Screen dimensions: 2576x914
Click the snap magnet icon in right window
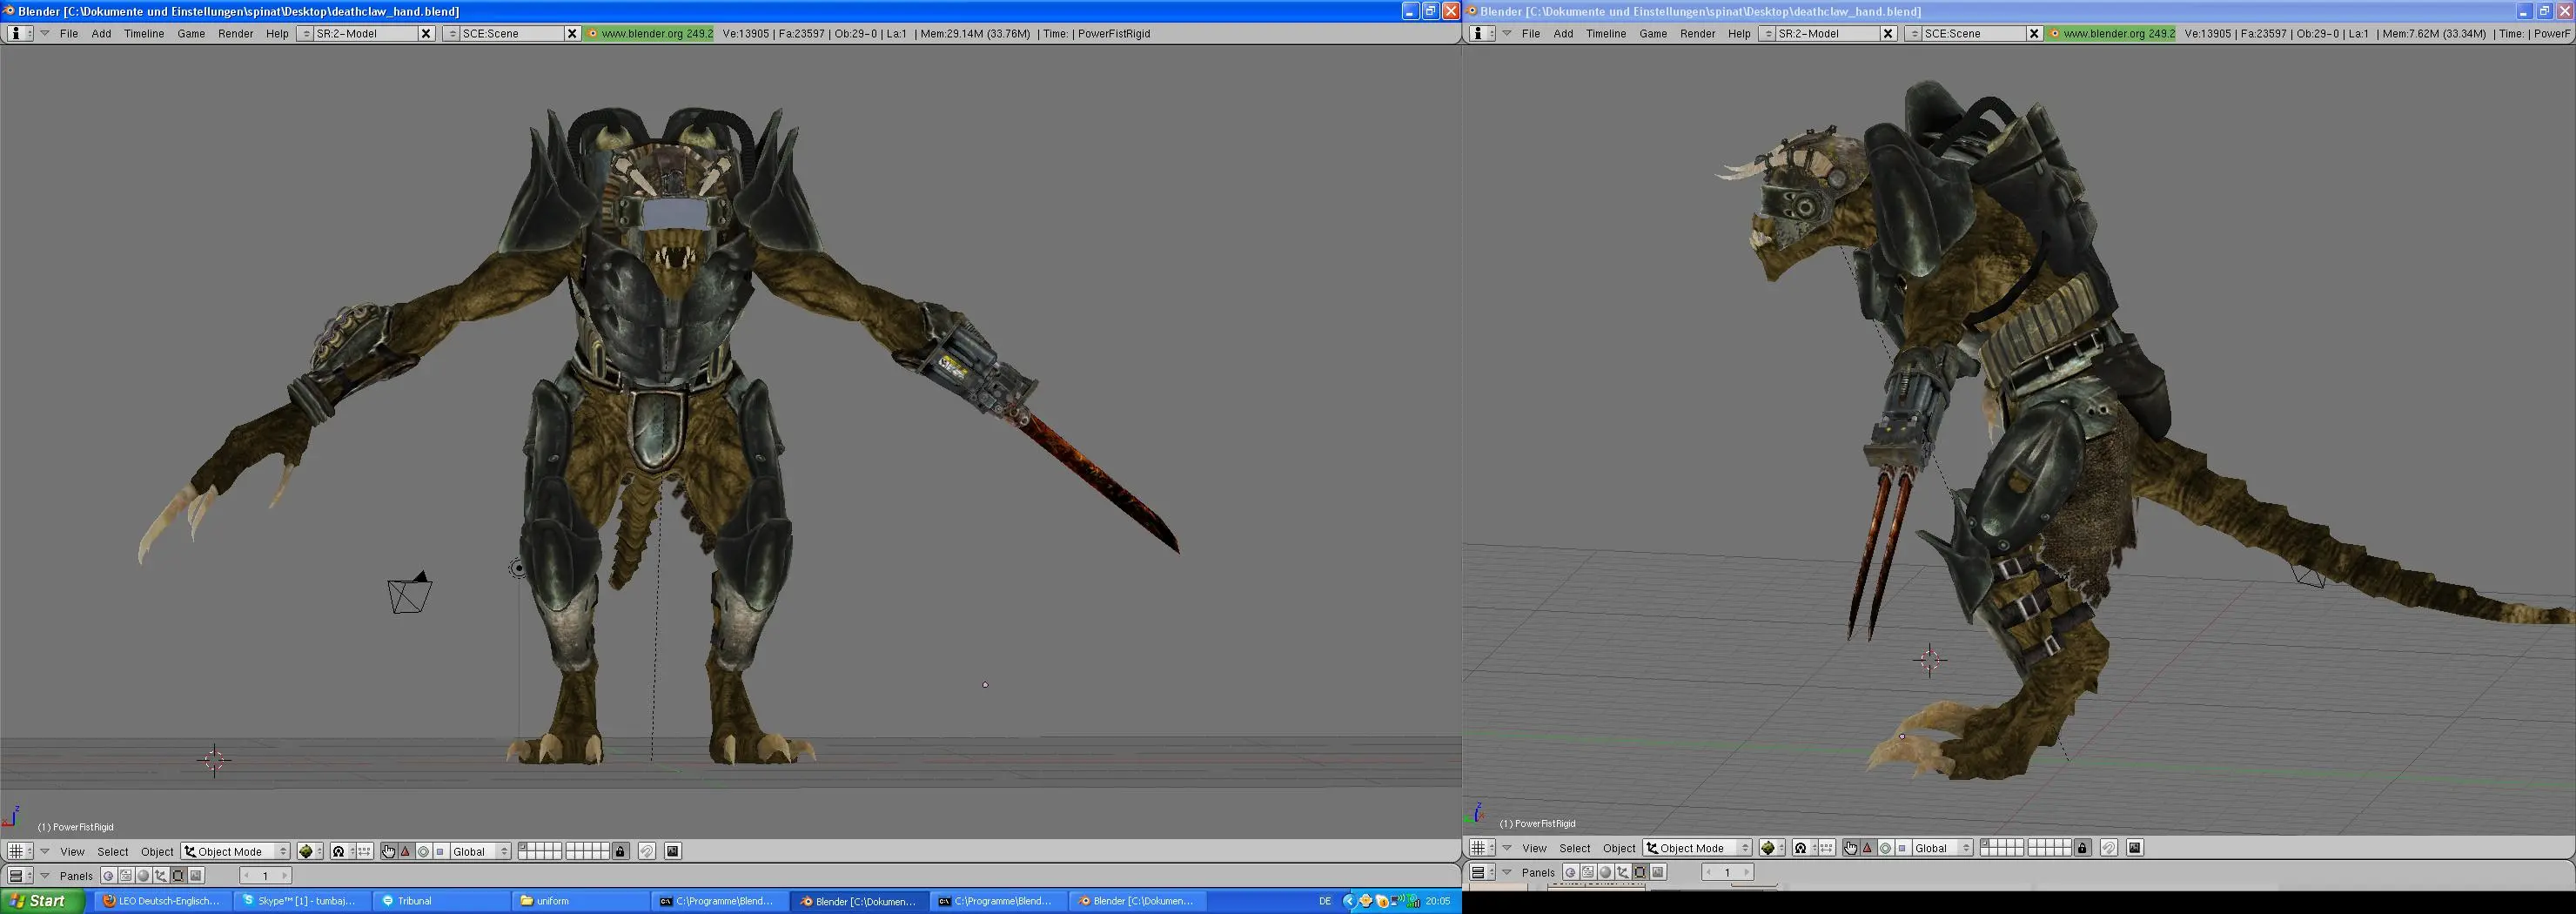2109,848
